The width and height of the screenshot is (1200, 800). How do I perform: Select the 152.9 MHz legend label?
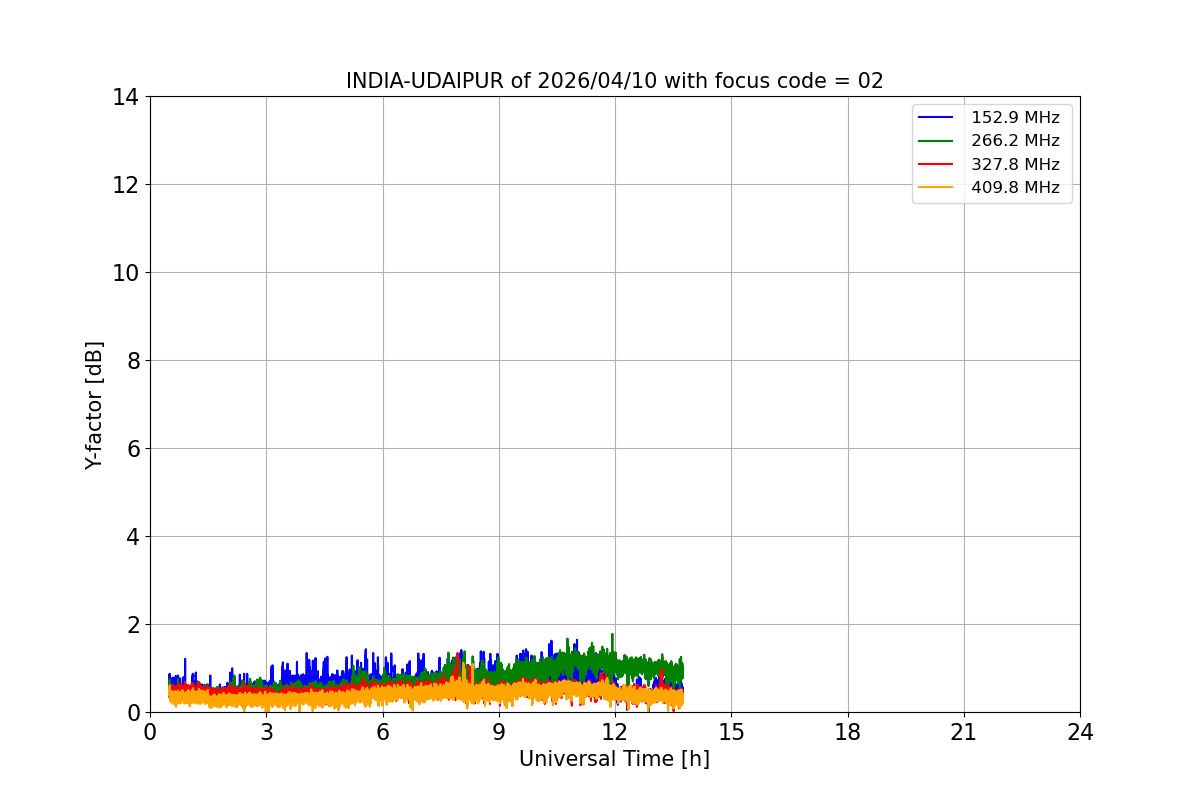(1015, 118)
